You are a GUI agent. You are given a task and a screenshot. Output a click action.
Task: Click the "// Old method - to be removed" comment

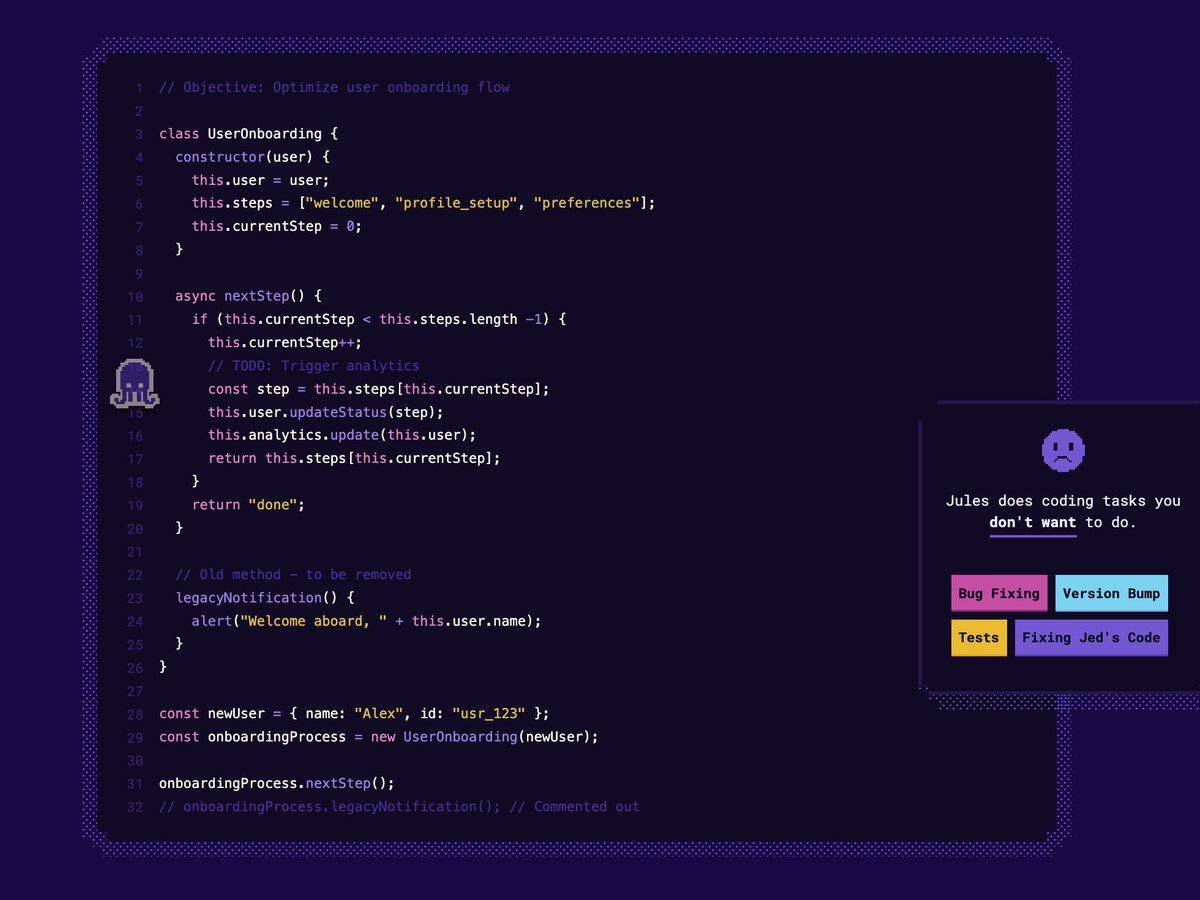pos(293,575)
